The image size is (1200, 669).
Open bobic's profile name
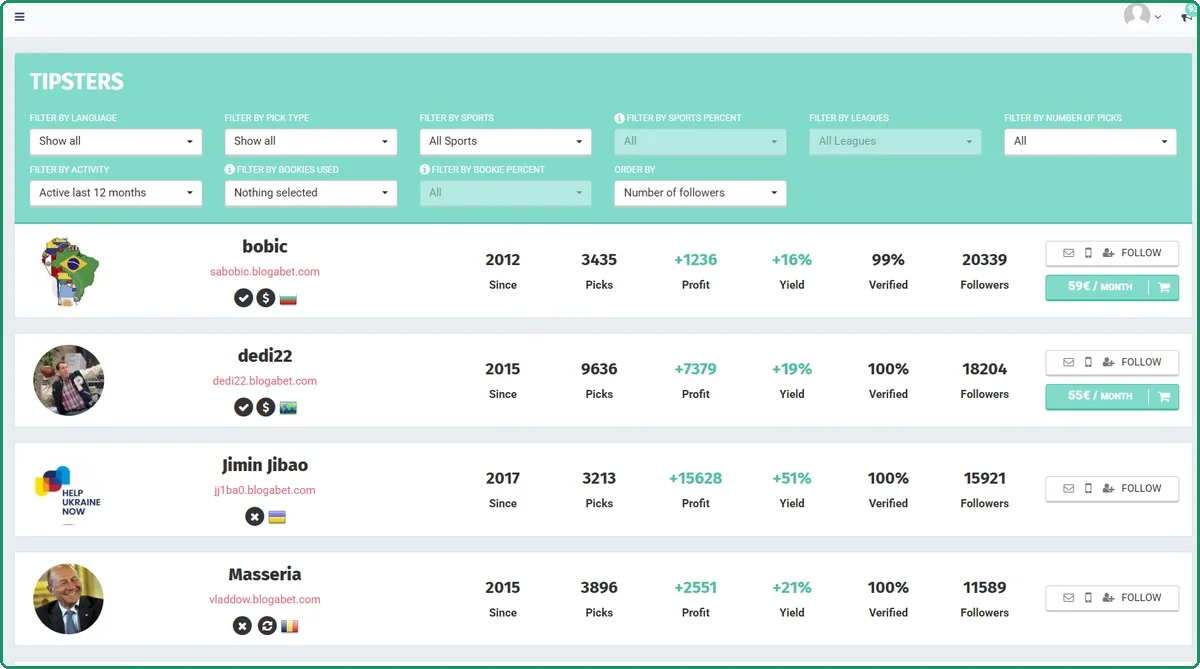[x=265, y=246]
